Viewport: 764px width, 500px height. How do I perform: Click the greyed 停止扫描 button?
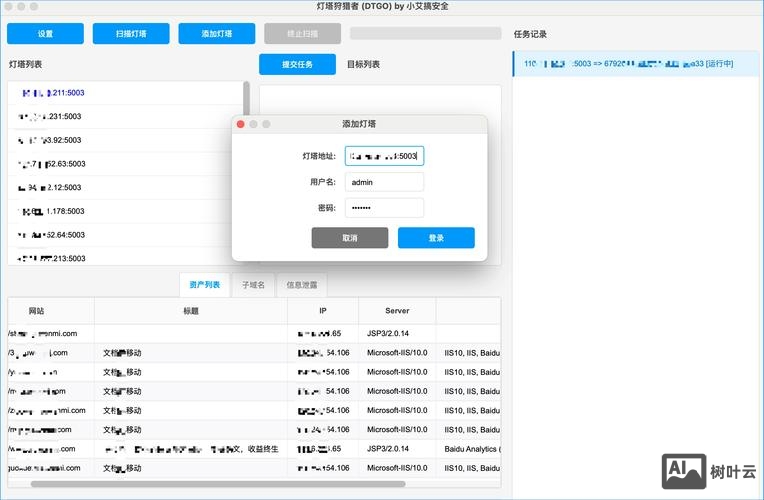tap(303, 34)
